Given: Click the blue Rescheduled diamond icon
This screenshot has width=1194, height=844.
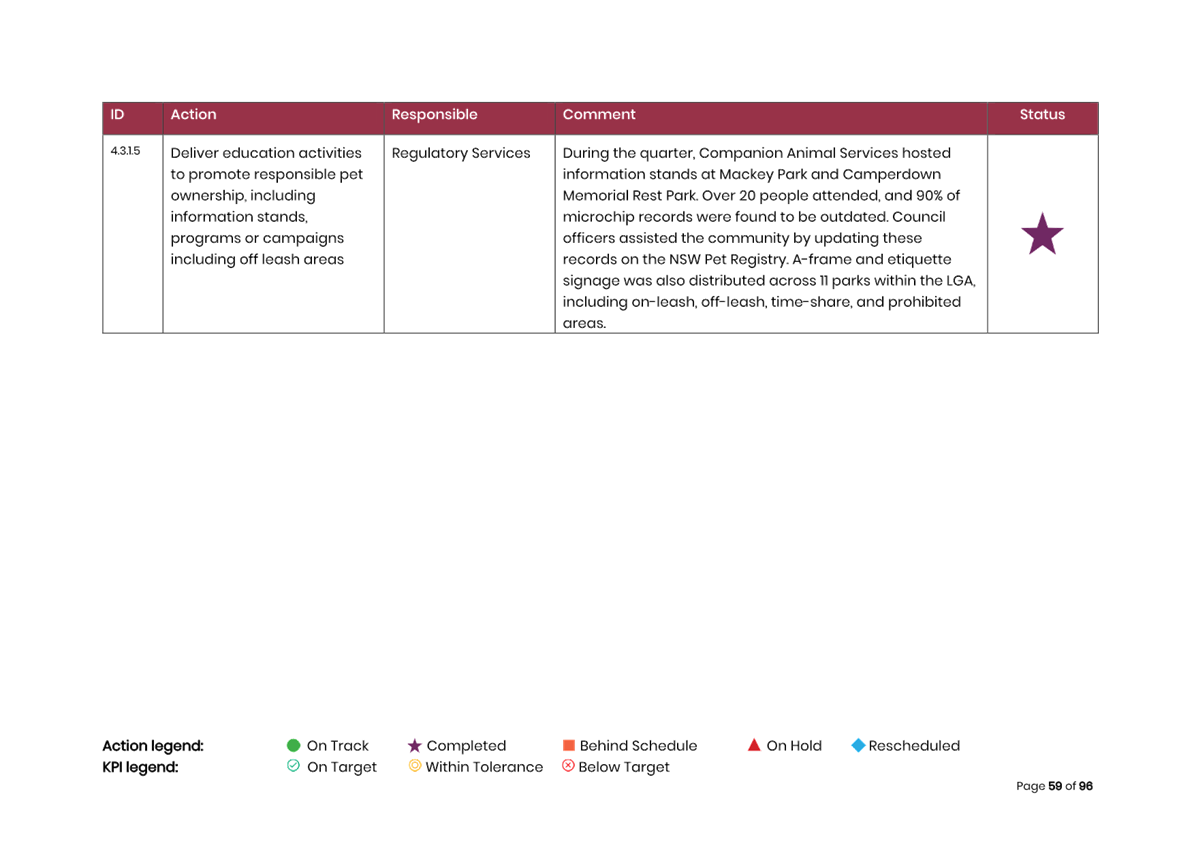Looking at the screenshot, I should [857, 746].
